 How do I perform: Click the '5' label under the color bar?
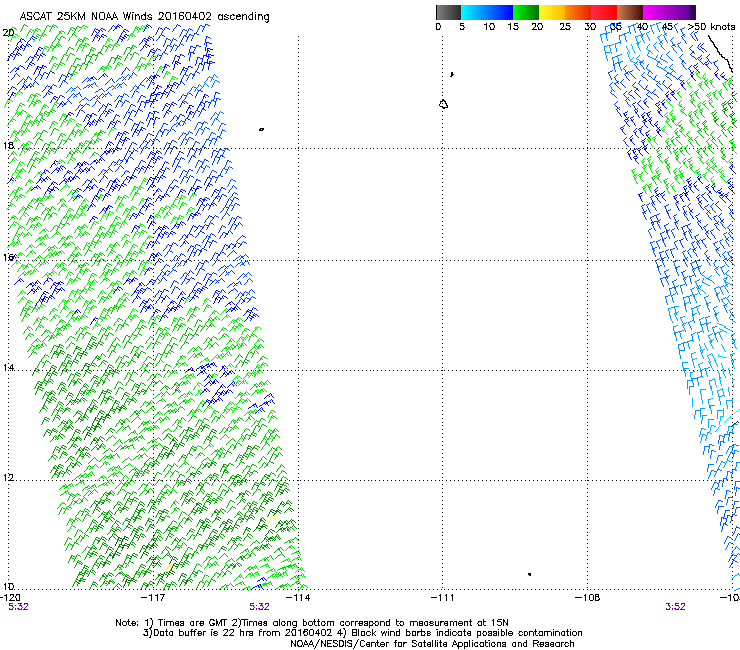coord(462,26)
